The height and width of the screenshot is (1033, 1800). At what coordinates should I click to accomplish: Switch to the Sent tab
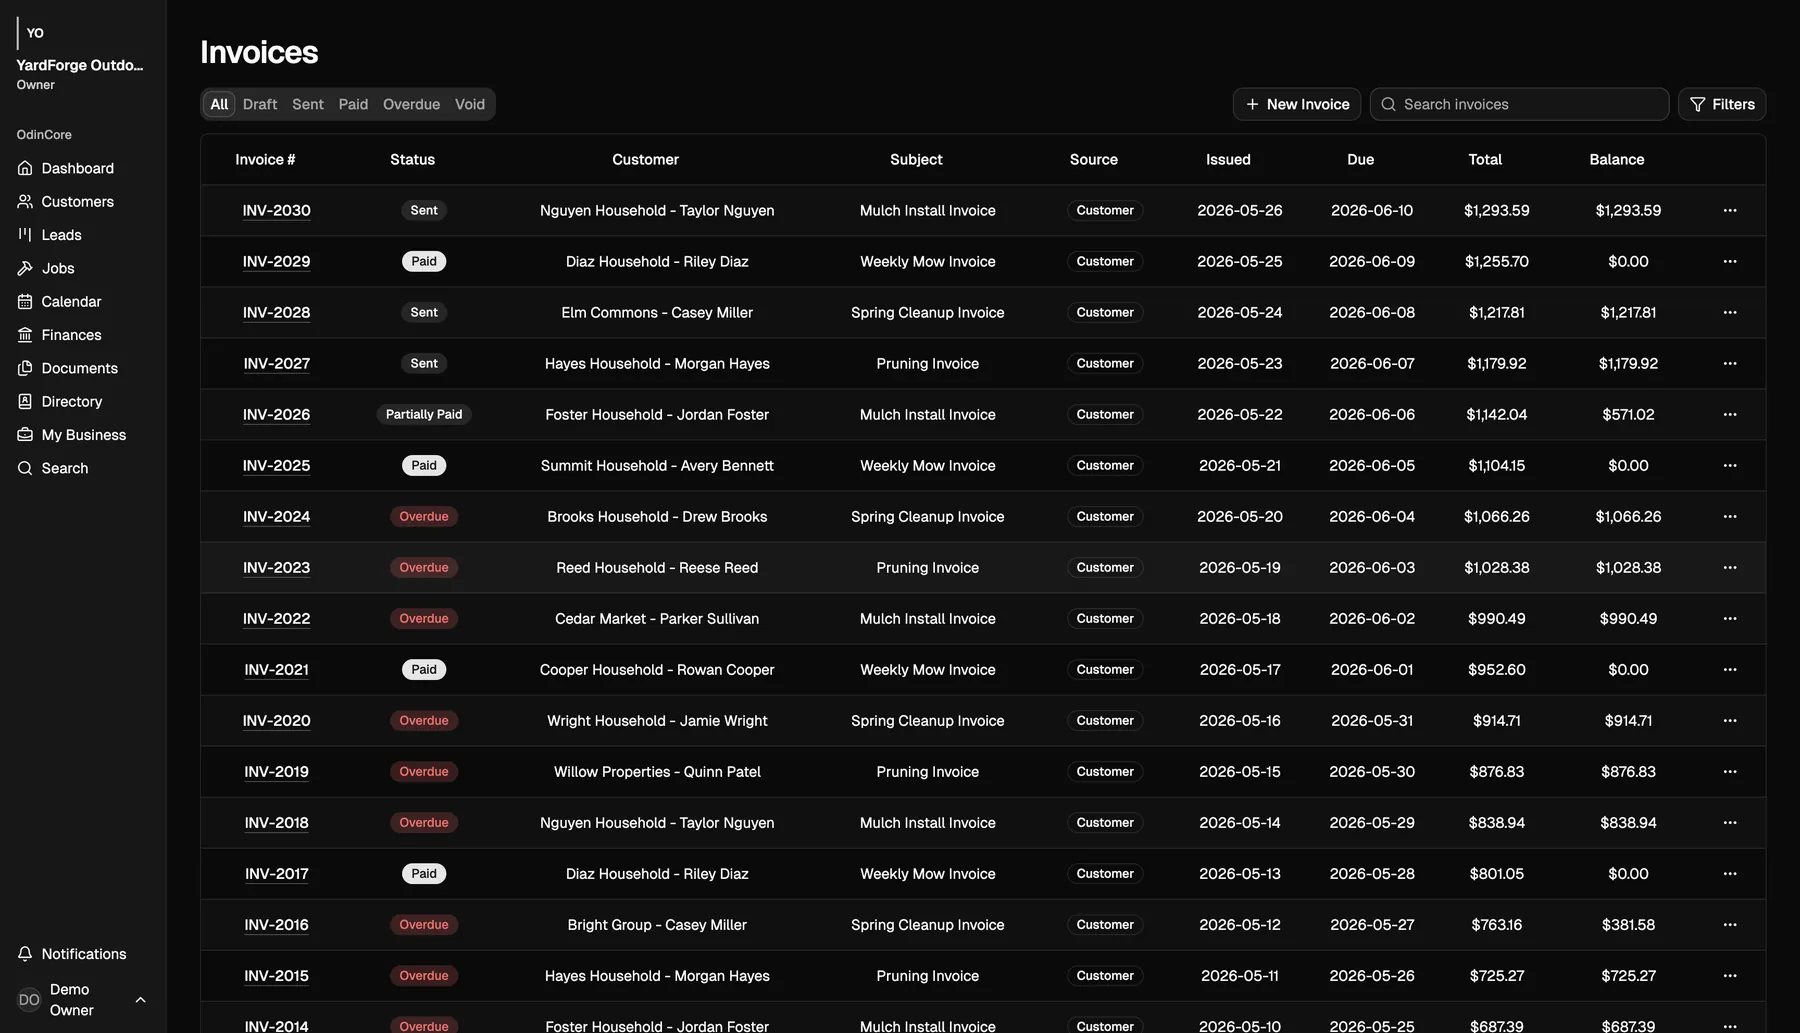point(308,104)
